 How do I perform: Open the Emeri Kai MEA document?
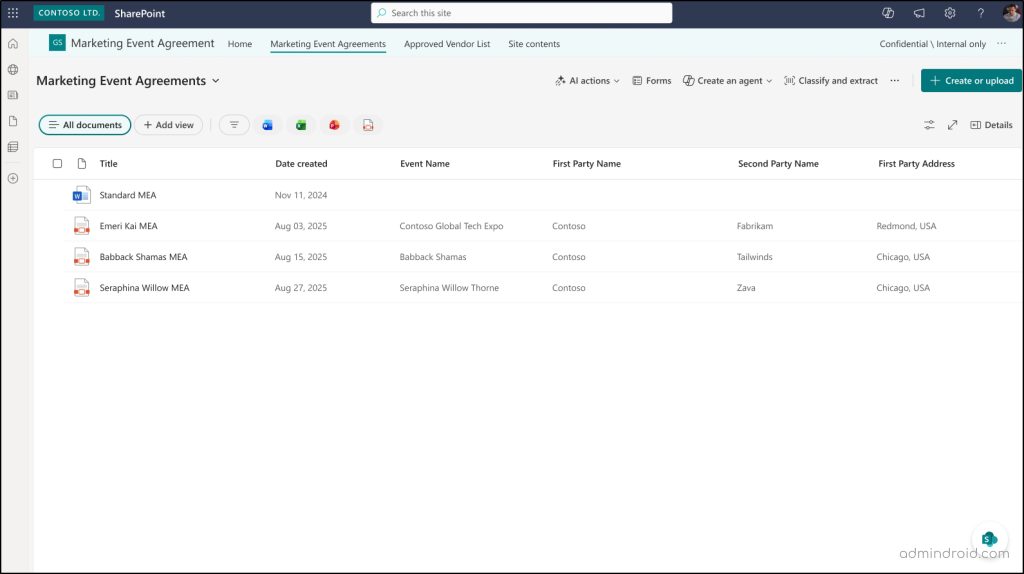tap(129, 226)
